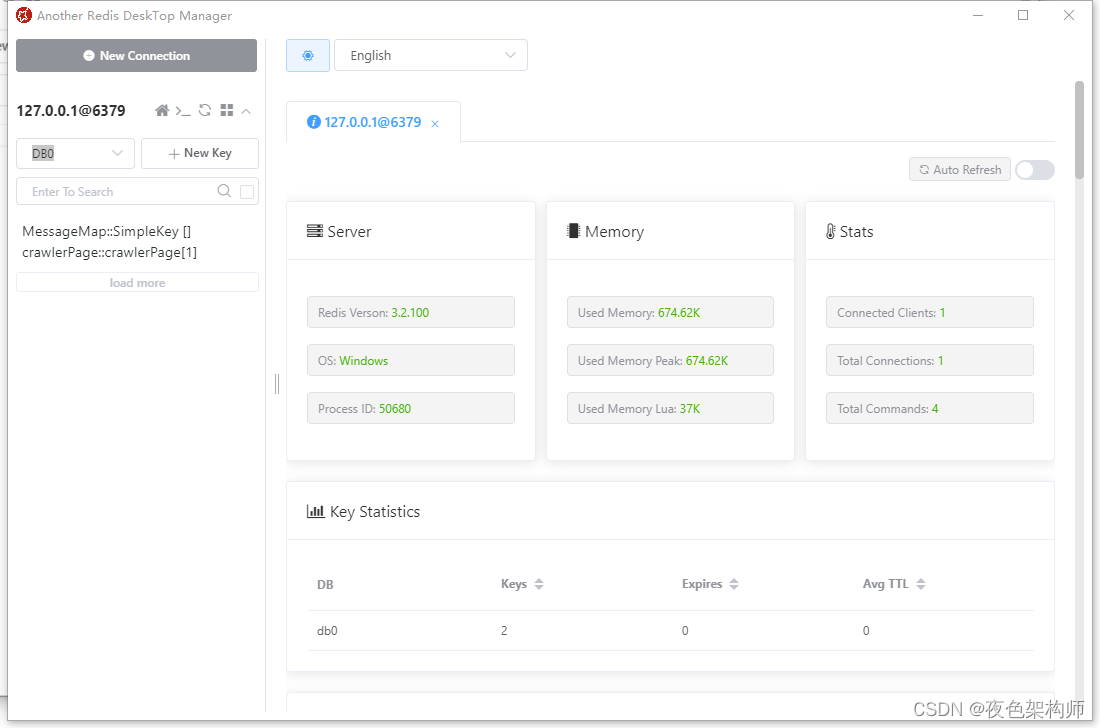Click Total Connections: 1 field
1100x728 pixels.
(x=930, y=360)
